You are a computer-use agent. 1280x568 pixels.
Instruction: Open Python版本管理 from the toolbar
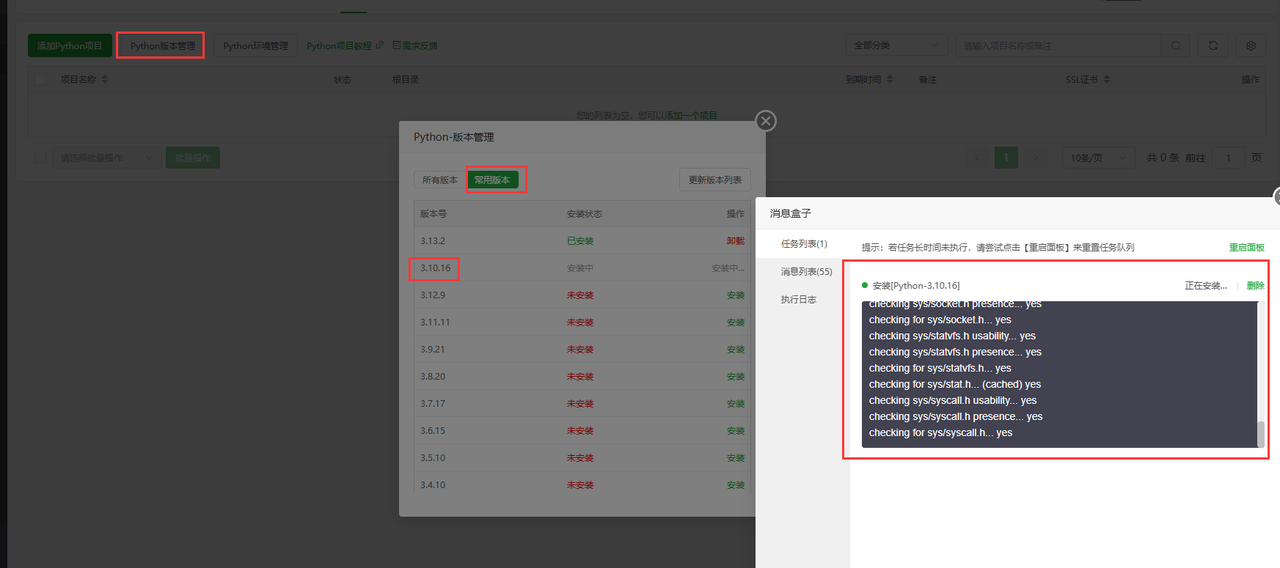[x=162, y=46]
